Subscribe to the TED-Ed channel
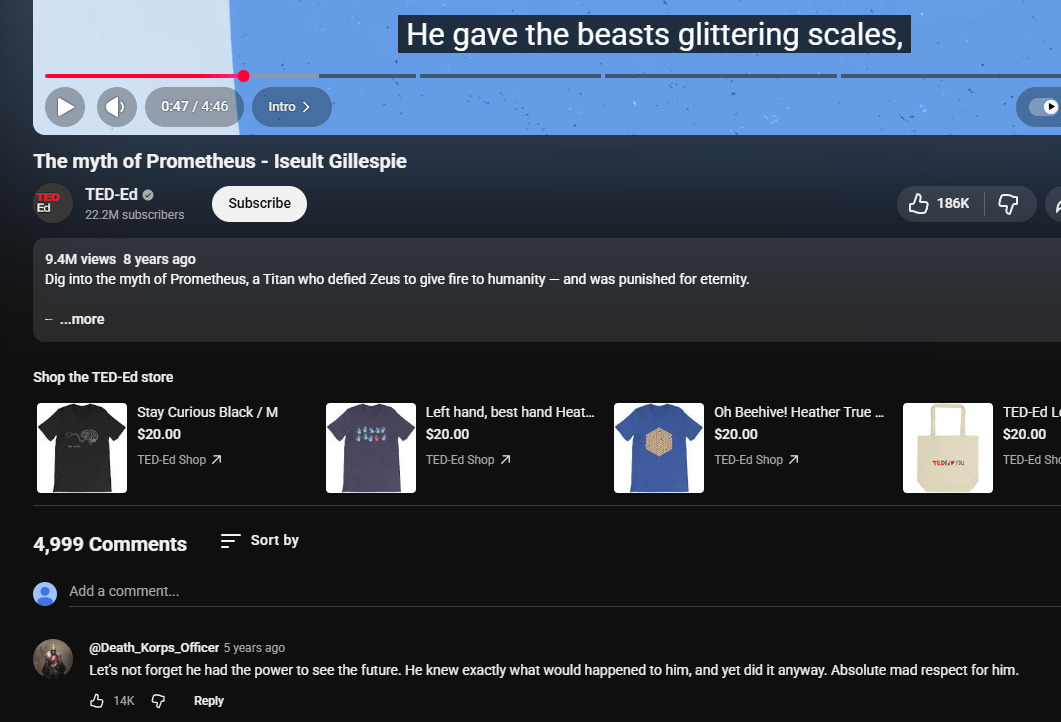Image resolution: width=1061 pixels, height=722 pixels. tap(259, 203)
